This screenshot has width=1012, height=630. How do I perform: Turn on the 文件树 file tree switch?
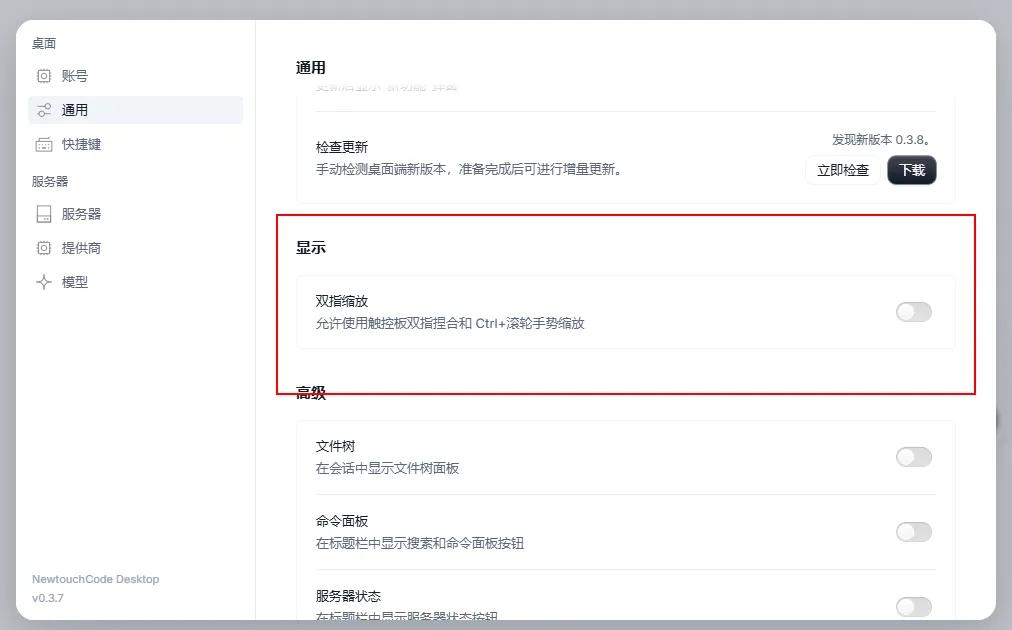(913, 457)
